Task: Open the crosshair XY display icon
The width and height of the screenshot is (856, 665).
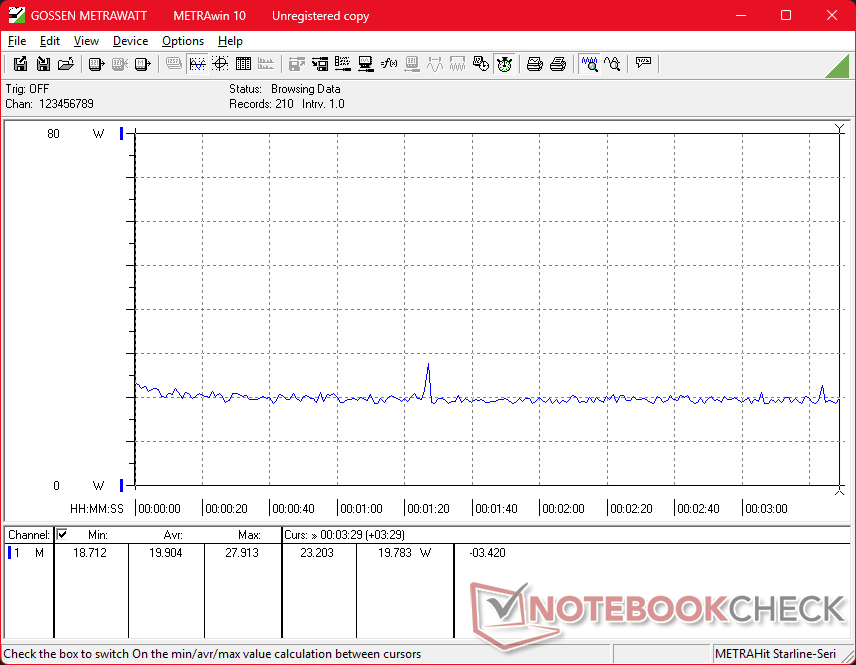Action: pyautogui.click(x=220, y=64)
